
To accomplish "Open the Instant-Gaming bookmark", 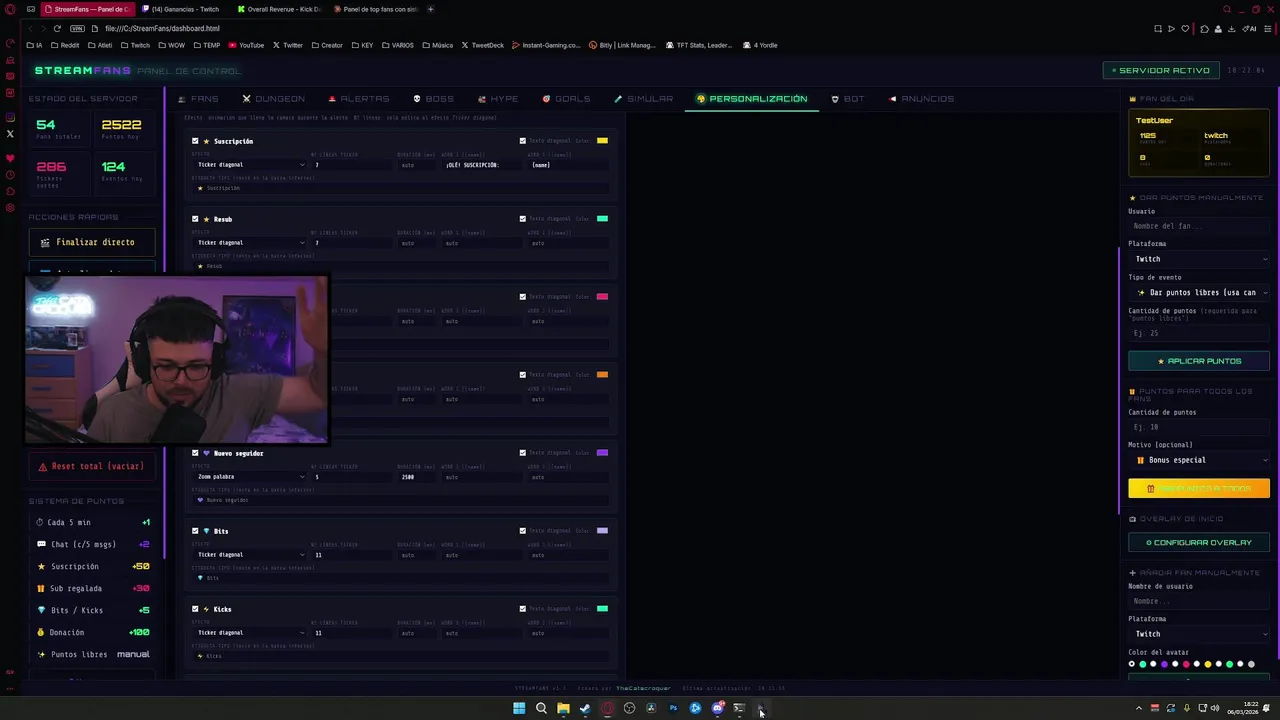I will click(x=545, y=45).
